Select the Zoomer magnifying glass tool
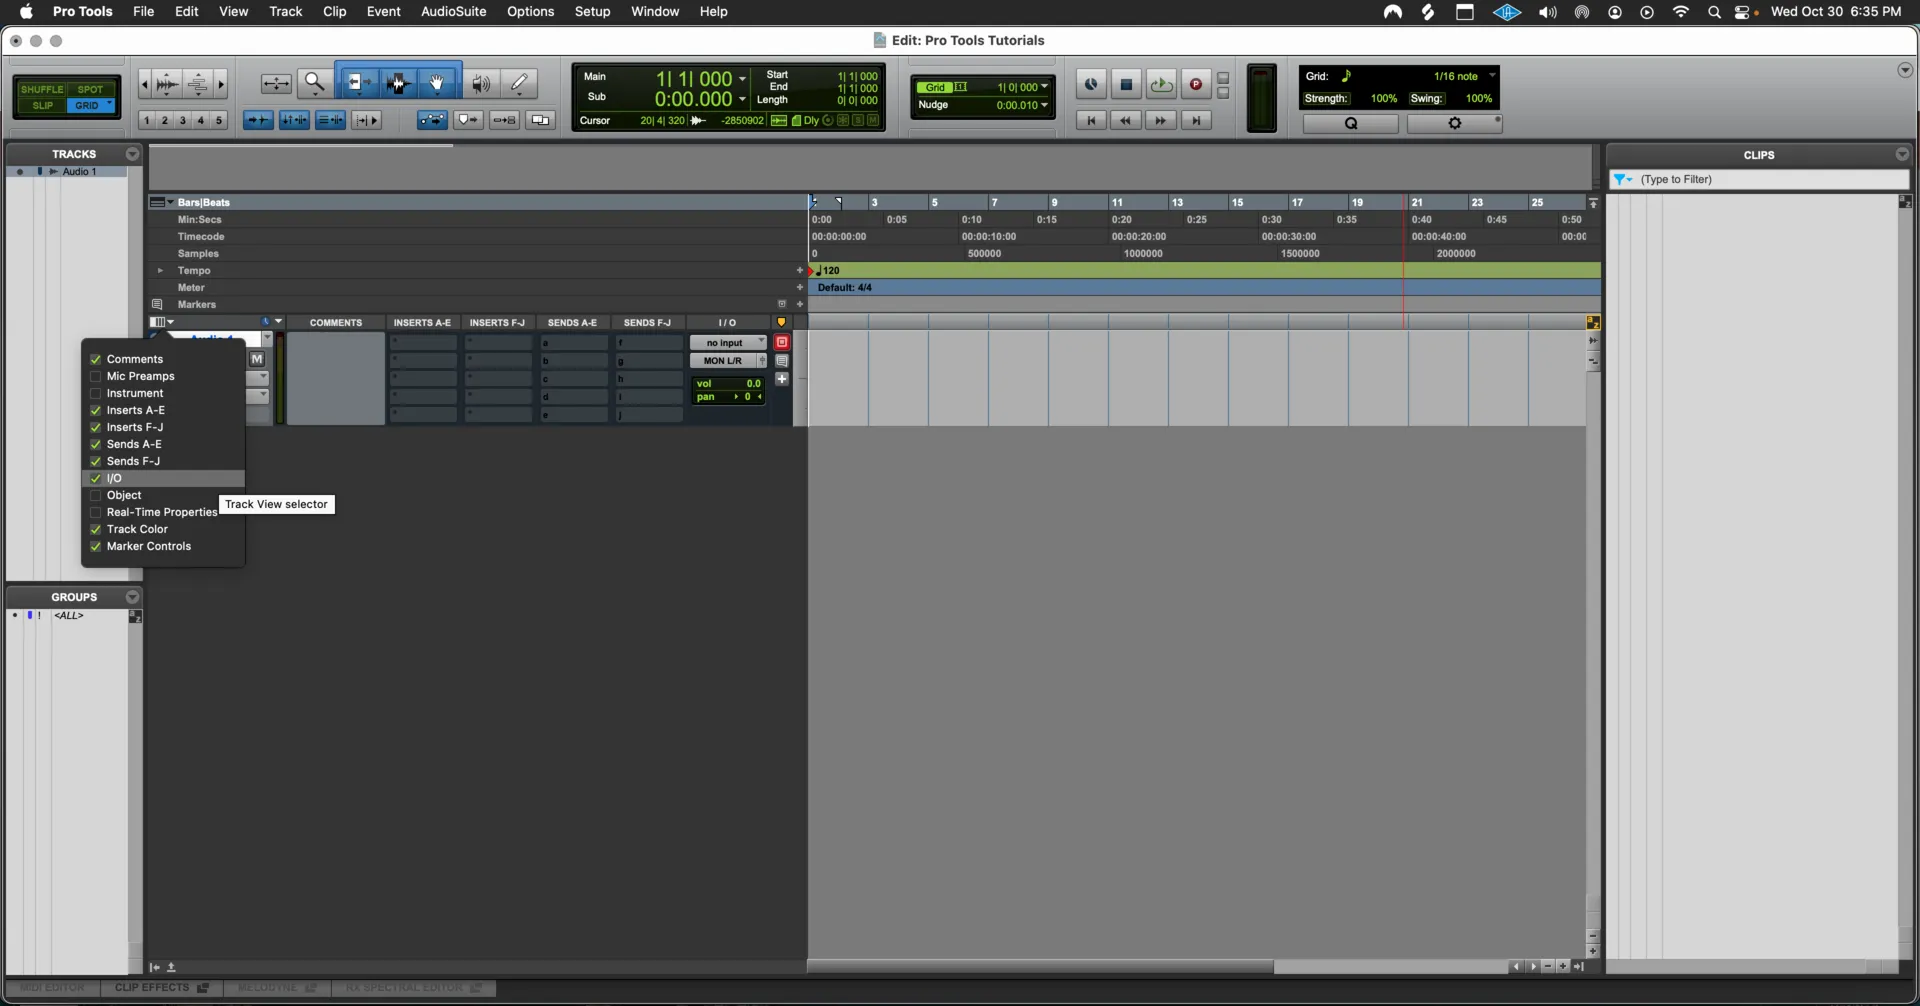 (x=314, y=83)
